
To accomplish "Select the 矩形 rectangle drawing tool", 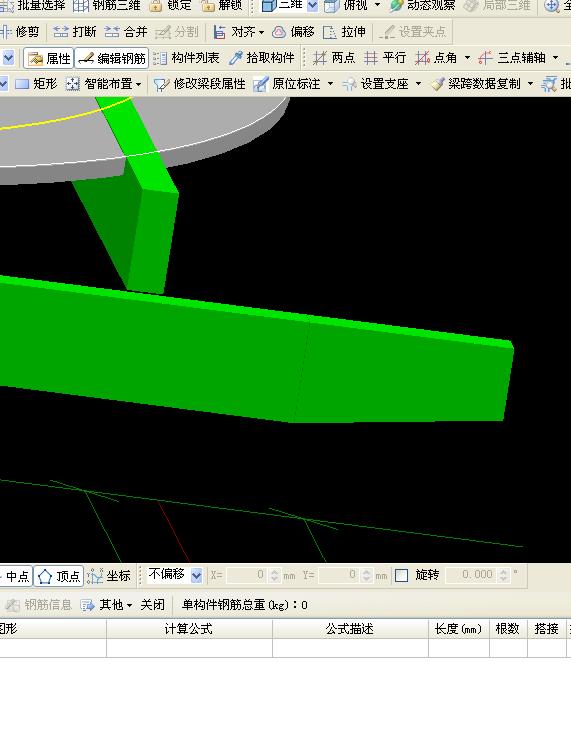I will pyautogui.click(x=36, y=84).
